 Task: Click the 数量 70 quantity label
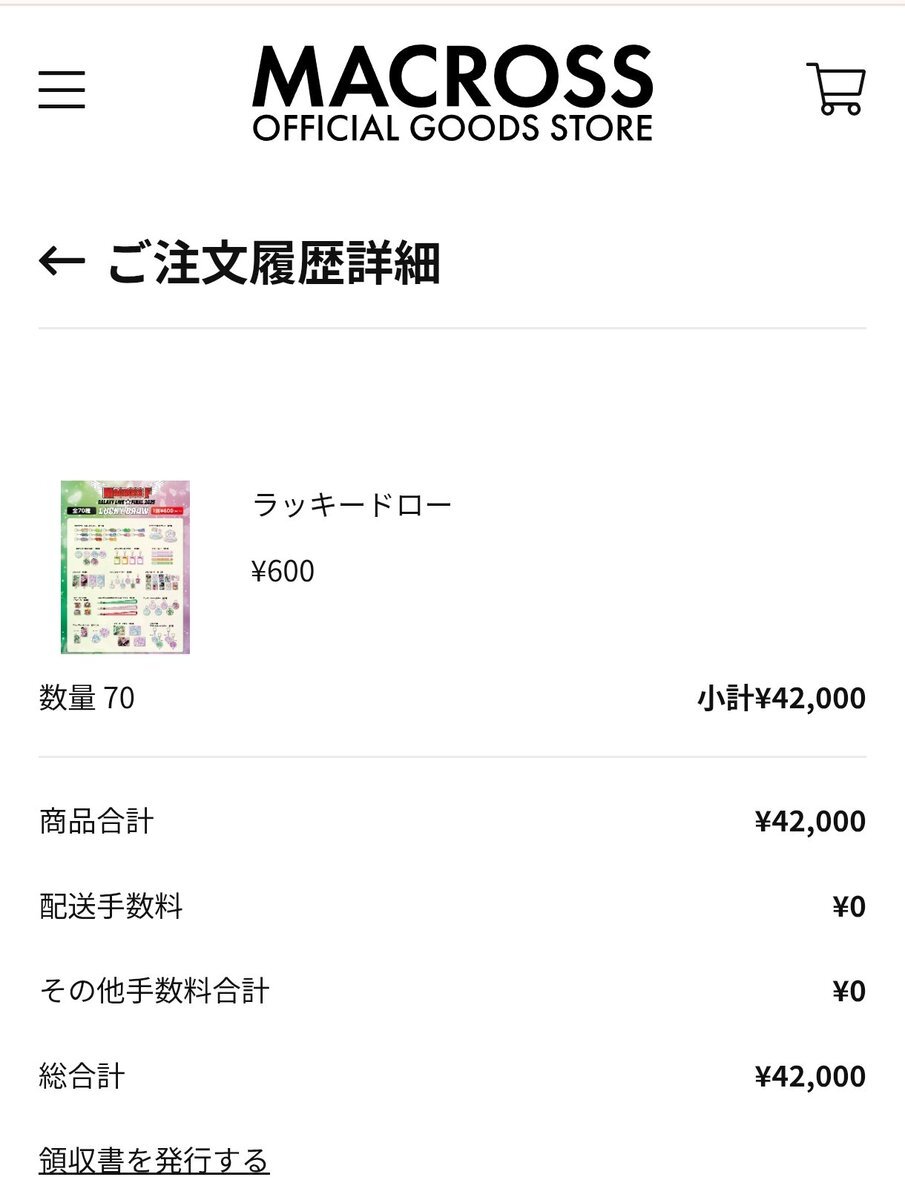[x=87, y=698]
